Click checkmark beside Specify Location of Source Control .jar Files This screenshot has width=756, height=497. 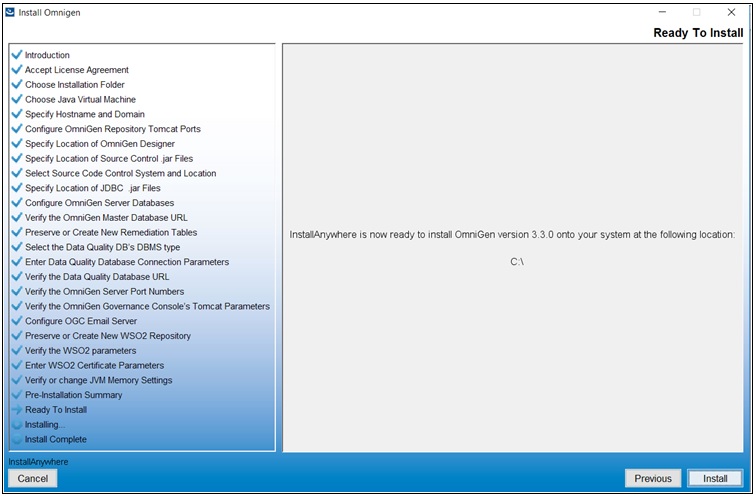(17, 158)
